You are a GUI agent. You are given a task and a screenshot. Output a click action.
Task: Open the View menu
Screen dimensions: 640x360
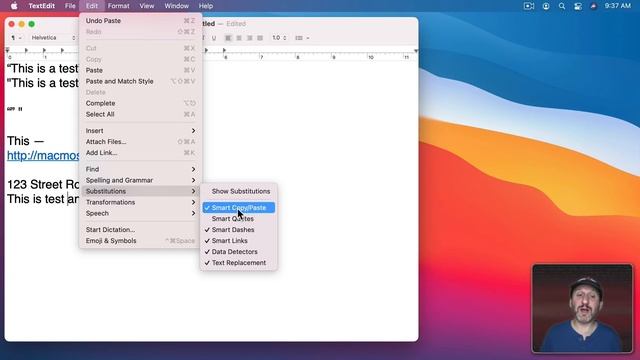click(147, 6)
